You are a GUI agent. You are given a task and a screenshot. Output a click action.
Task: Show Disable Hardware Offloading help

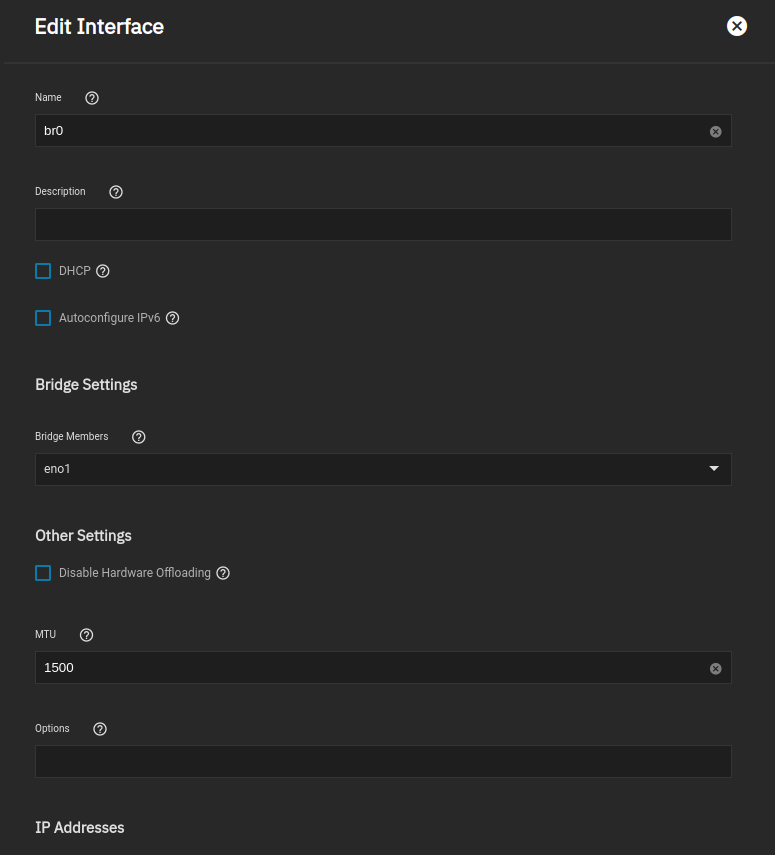[x=223, y=573]
